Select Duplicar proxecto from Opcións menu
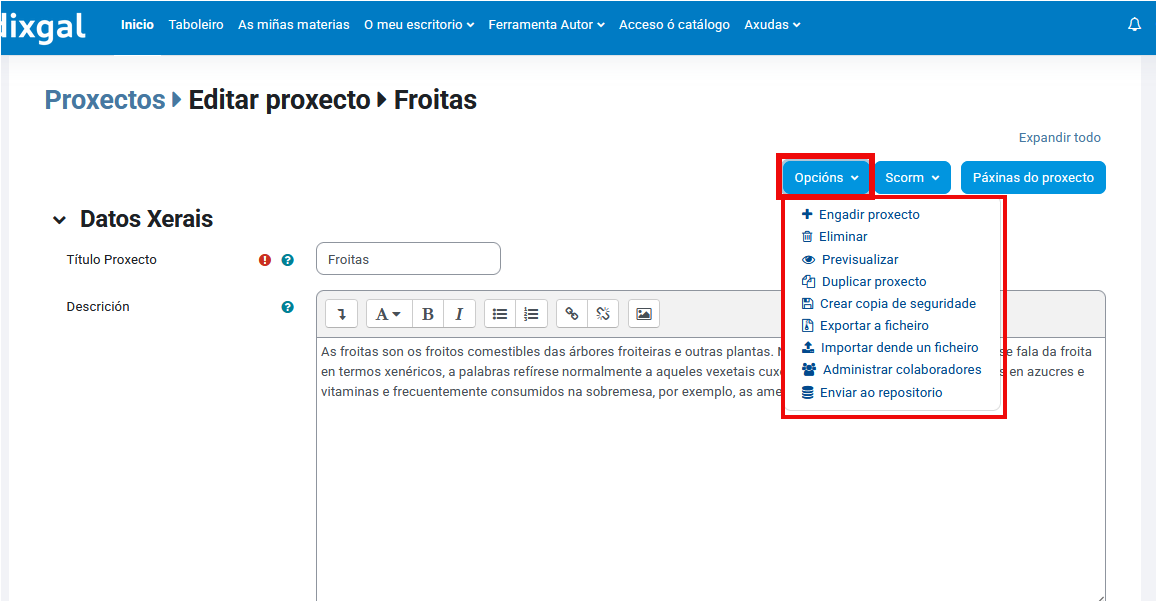 tap(873, 282)
